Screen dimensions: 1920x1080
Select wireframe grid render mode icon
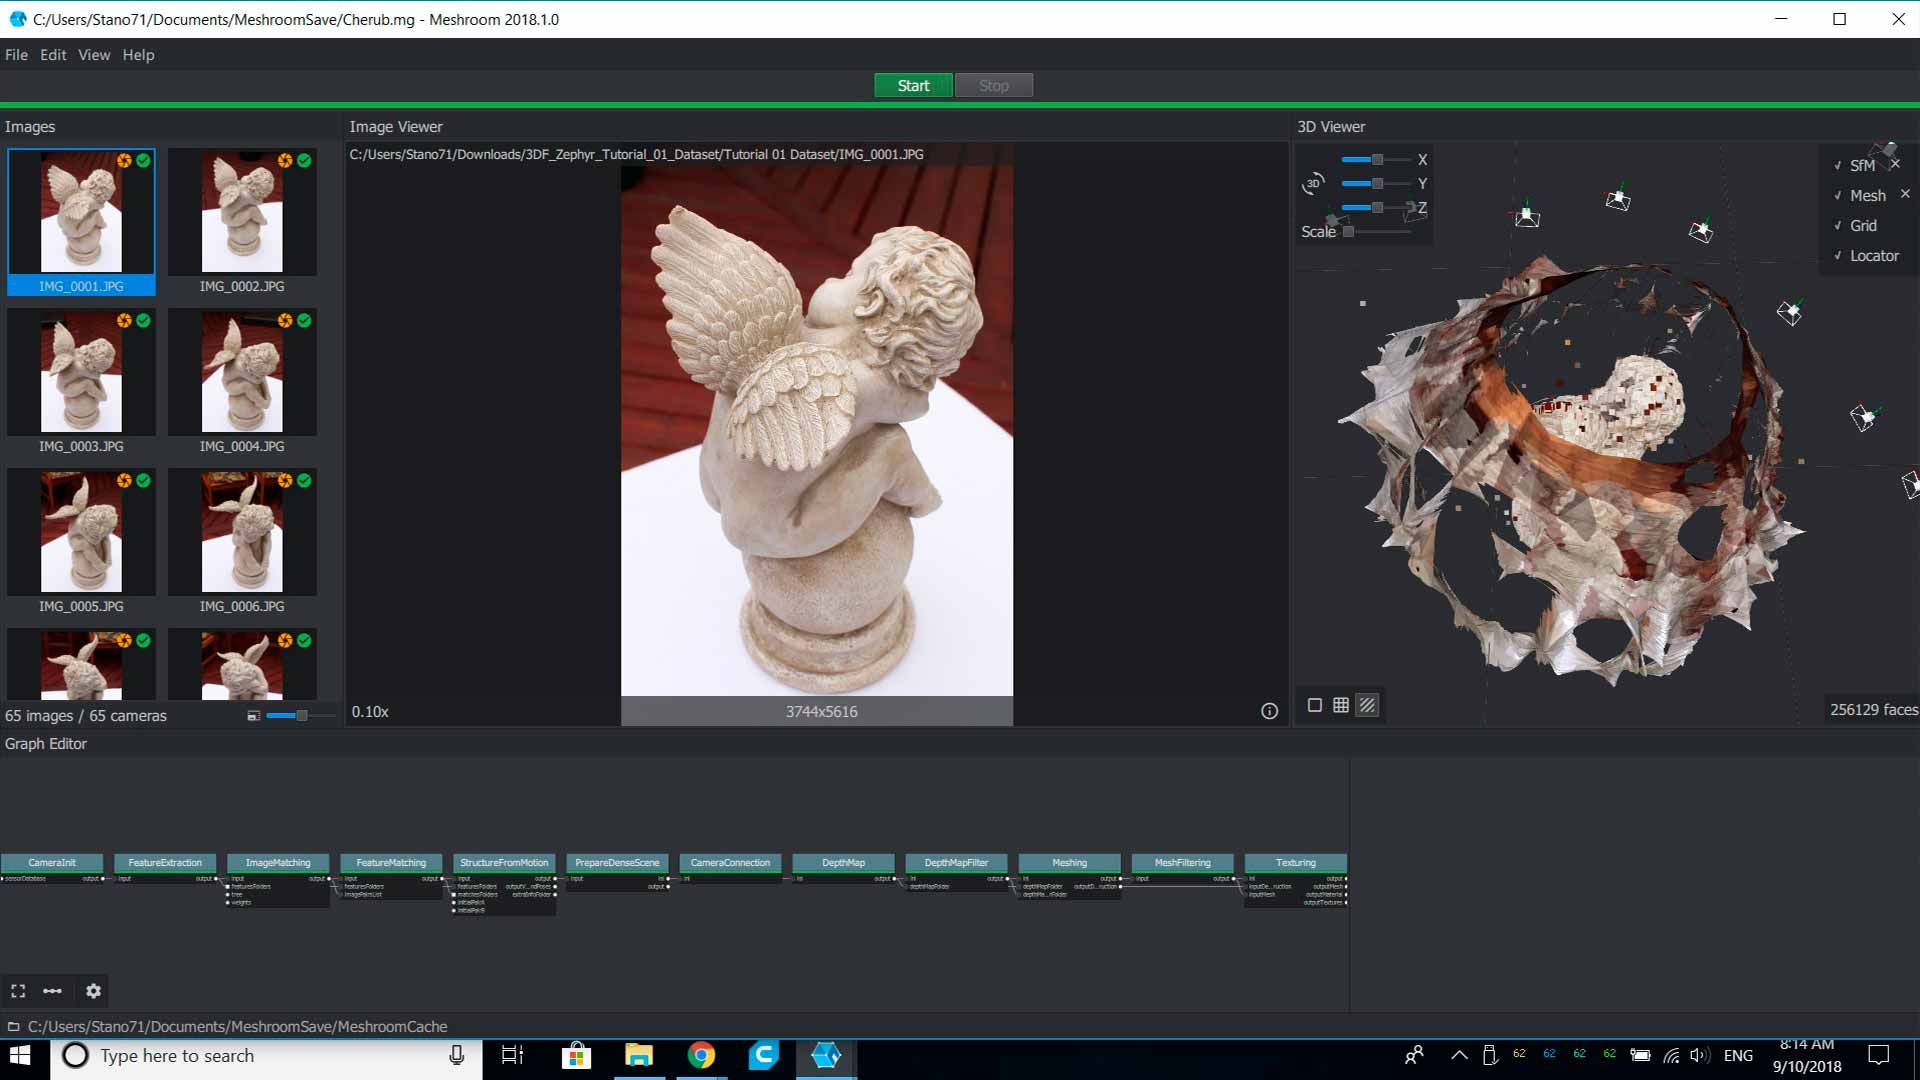click(1341, 706)
